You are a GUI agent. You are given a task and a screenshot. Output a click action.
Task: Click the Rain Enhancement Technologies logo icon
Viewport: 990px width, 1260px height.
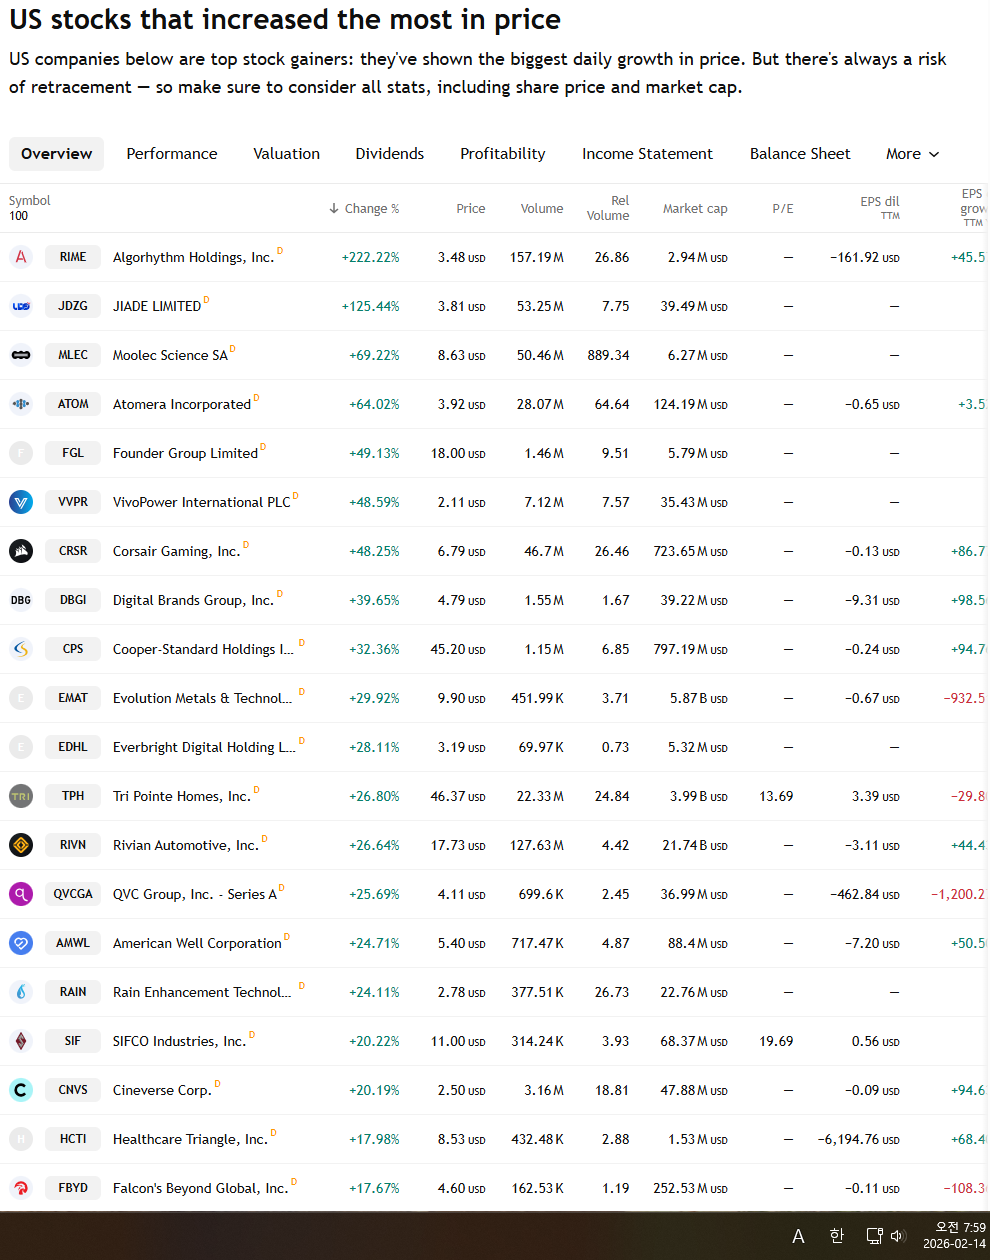(21, 992)
